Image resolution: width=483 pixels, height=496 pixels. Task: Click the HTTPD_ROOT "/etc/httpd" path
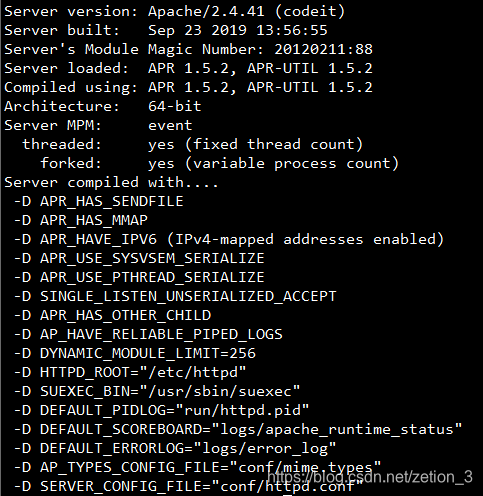coord(193,373)
